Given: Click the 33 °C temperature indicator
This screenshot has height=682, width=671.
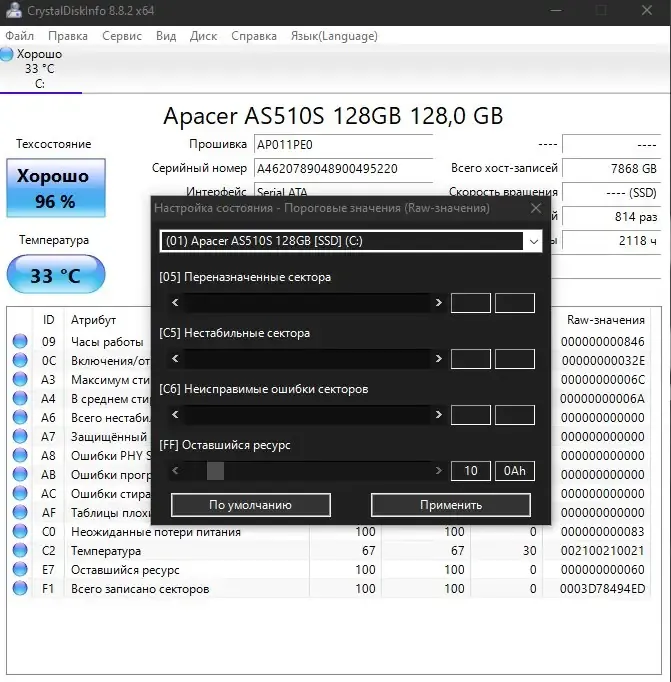Looking at the screenshot, I should pos(56,274).
